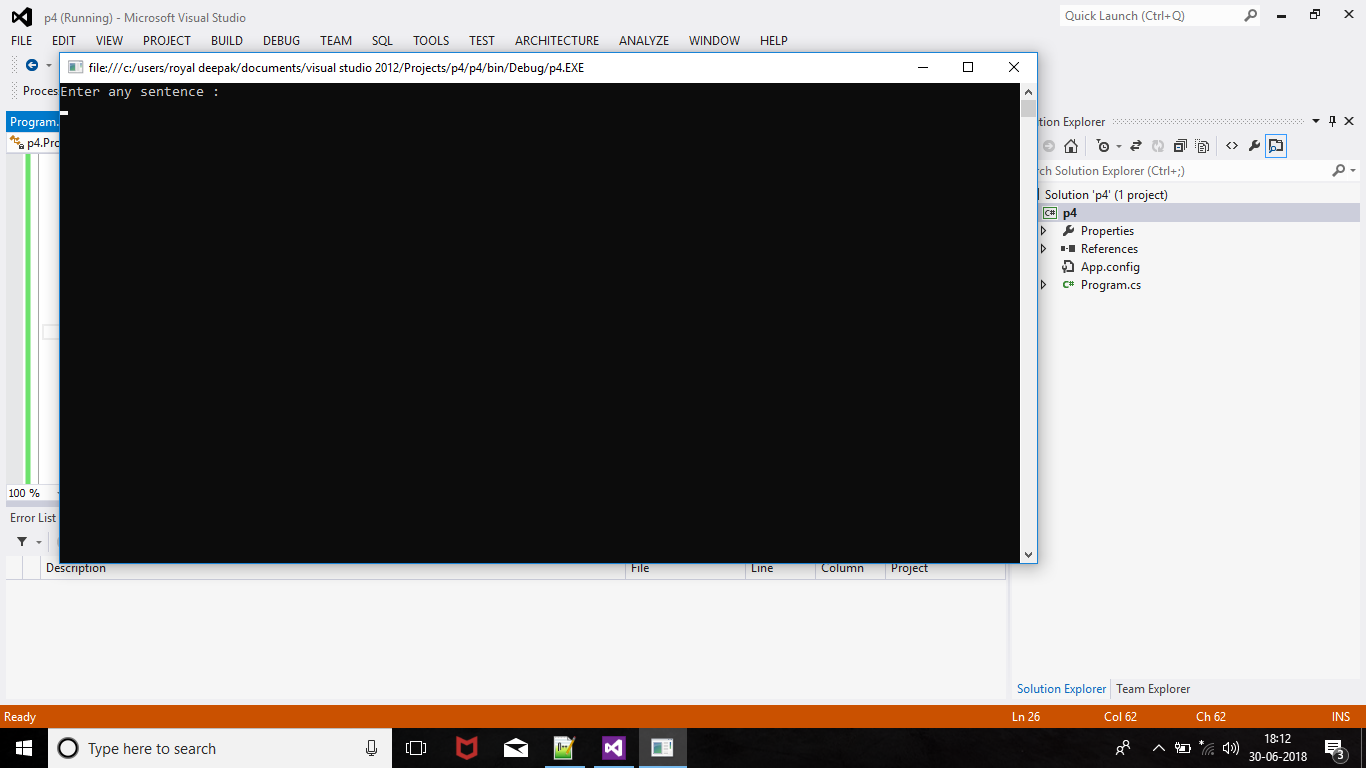1366x768 pixels.
Task: Click the Description column header in Error List
Action: click(x=76, y=568)
